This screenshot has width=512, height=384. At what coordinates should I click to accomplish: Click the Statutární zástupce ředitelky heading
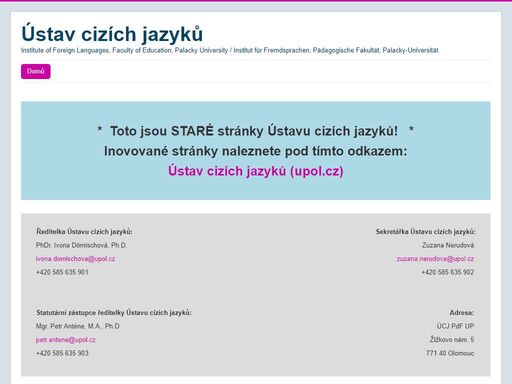pyautogui.click(x=114, y=313)
